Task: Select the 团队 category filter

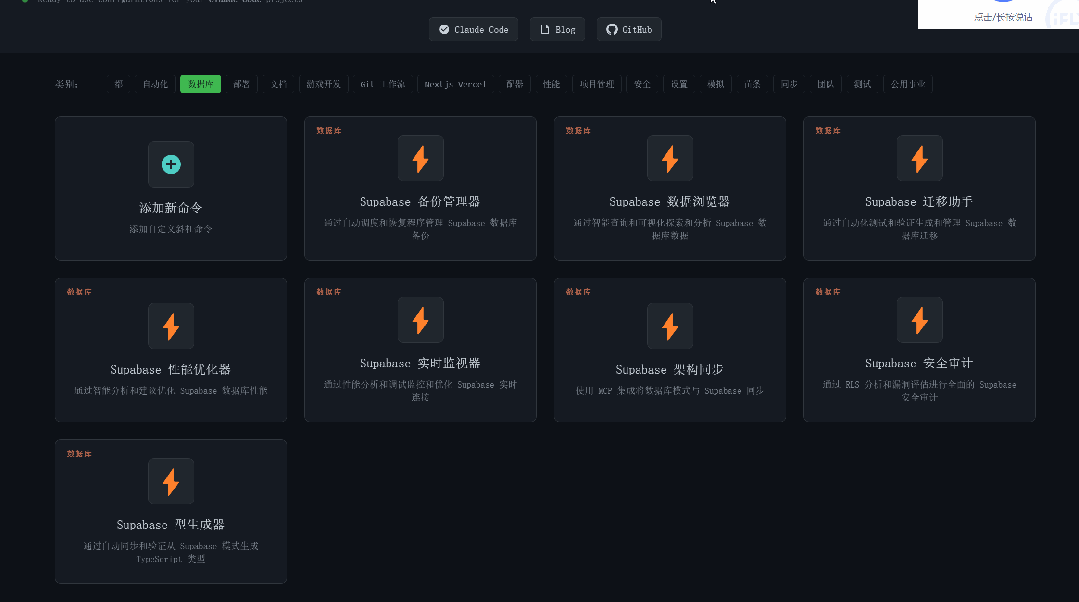Action: 826,84
